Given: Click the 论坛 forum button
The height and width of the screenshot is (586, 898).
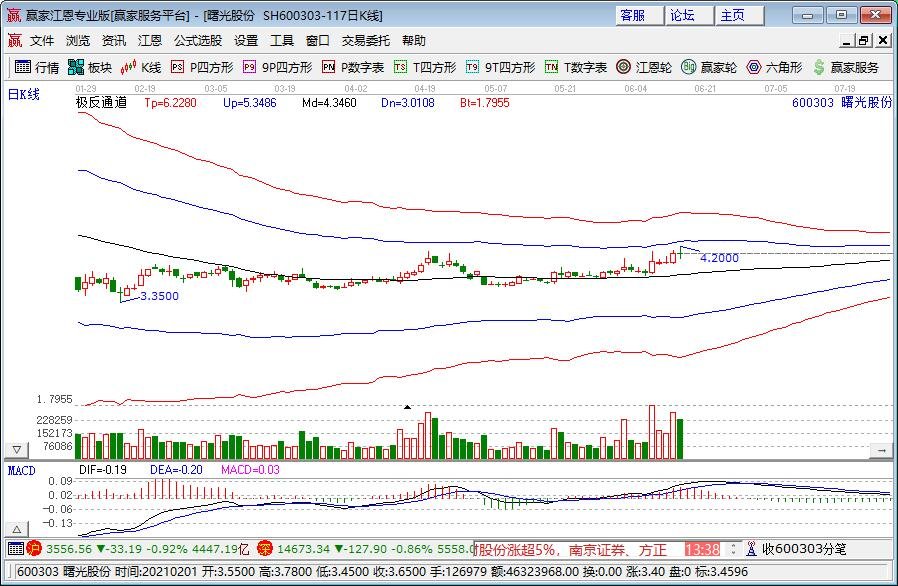Looking at the screenshot, I should (x=690, y=15).
